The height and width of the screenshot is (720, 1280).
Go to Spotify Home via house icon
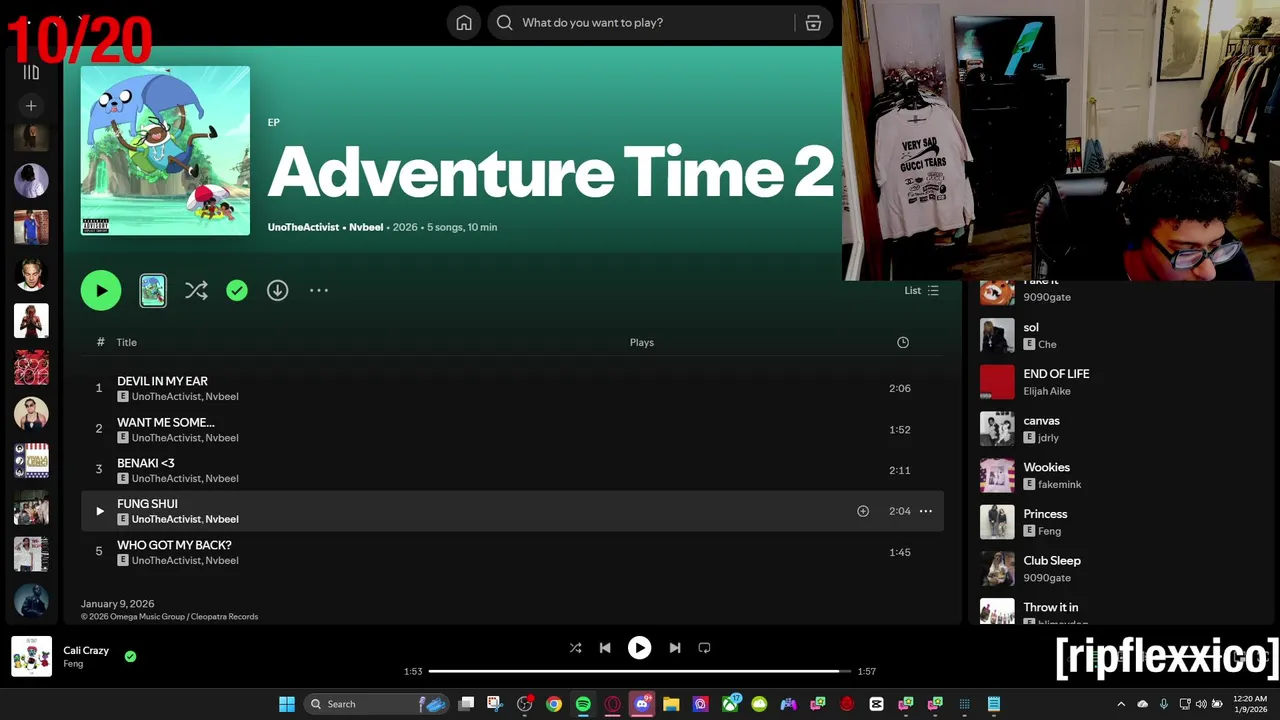[464, 23]
